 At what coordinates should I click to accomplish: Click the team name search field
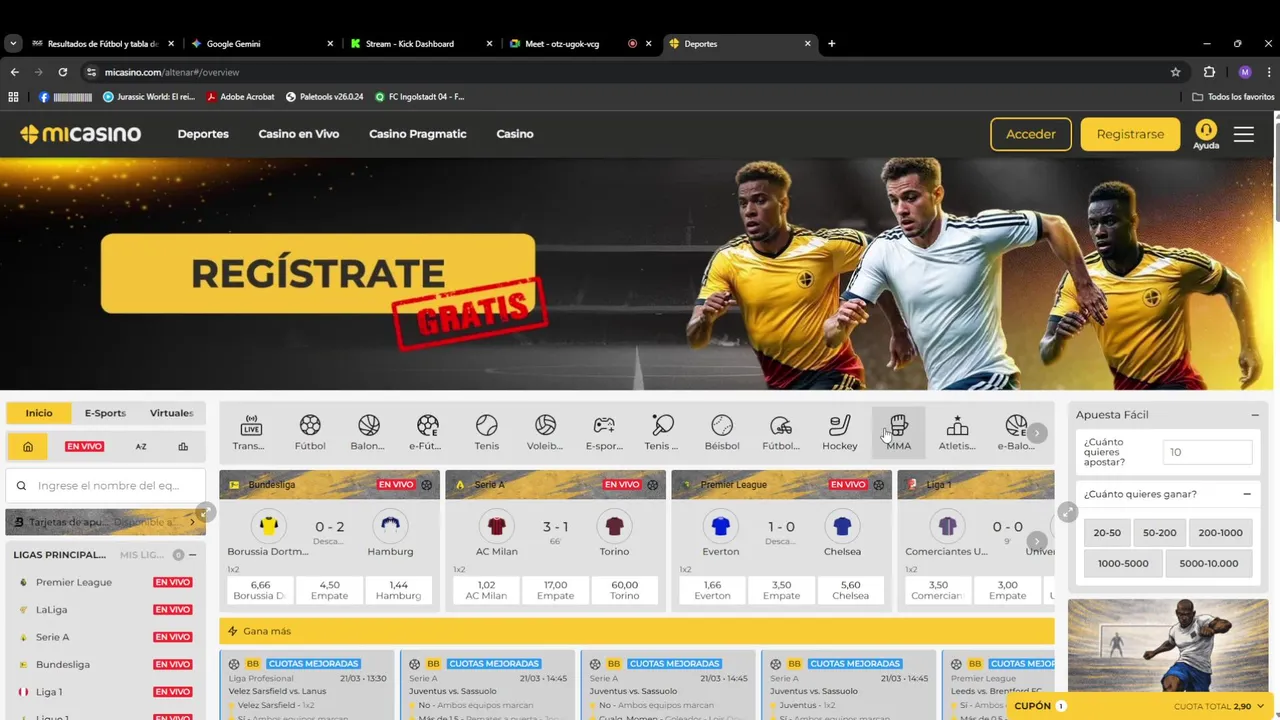pyautogui.click(x=105, y=486)
